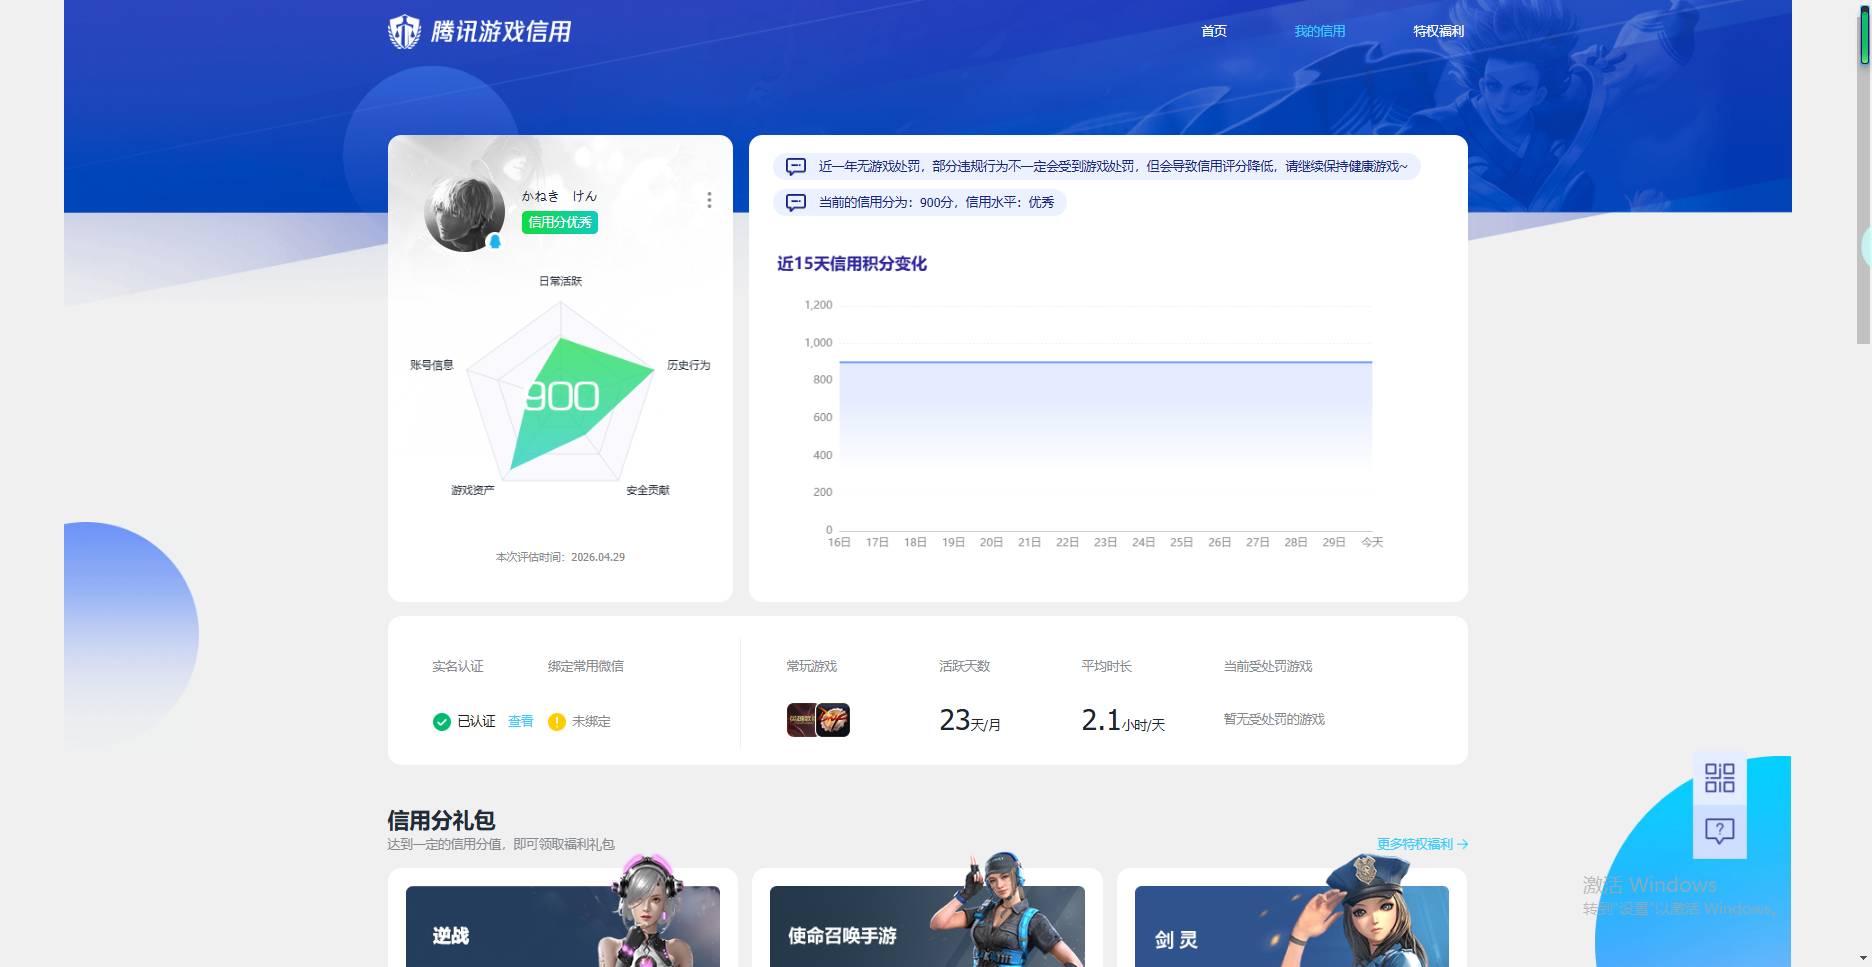This screenshot has width=1872, height=967.
Task: Click the chat icon beside 当前的信用分为 notice
Action: [796, 202]
